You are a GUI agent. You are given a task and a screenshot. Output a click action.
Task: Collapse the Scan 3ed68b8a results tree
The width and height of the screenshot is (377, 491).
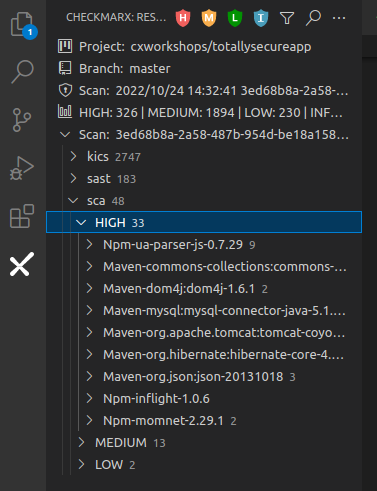[65, 135]
